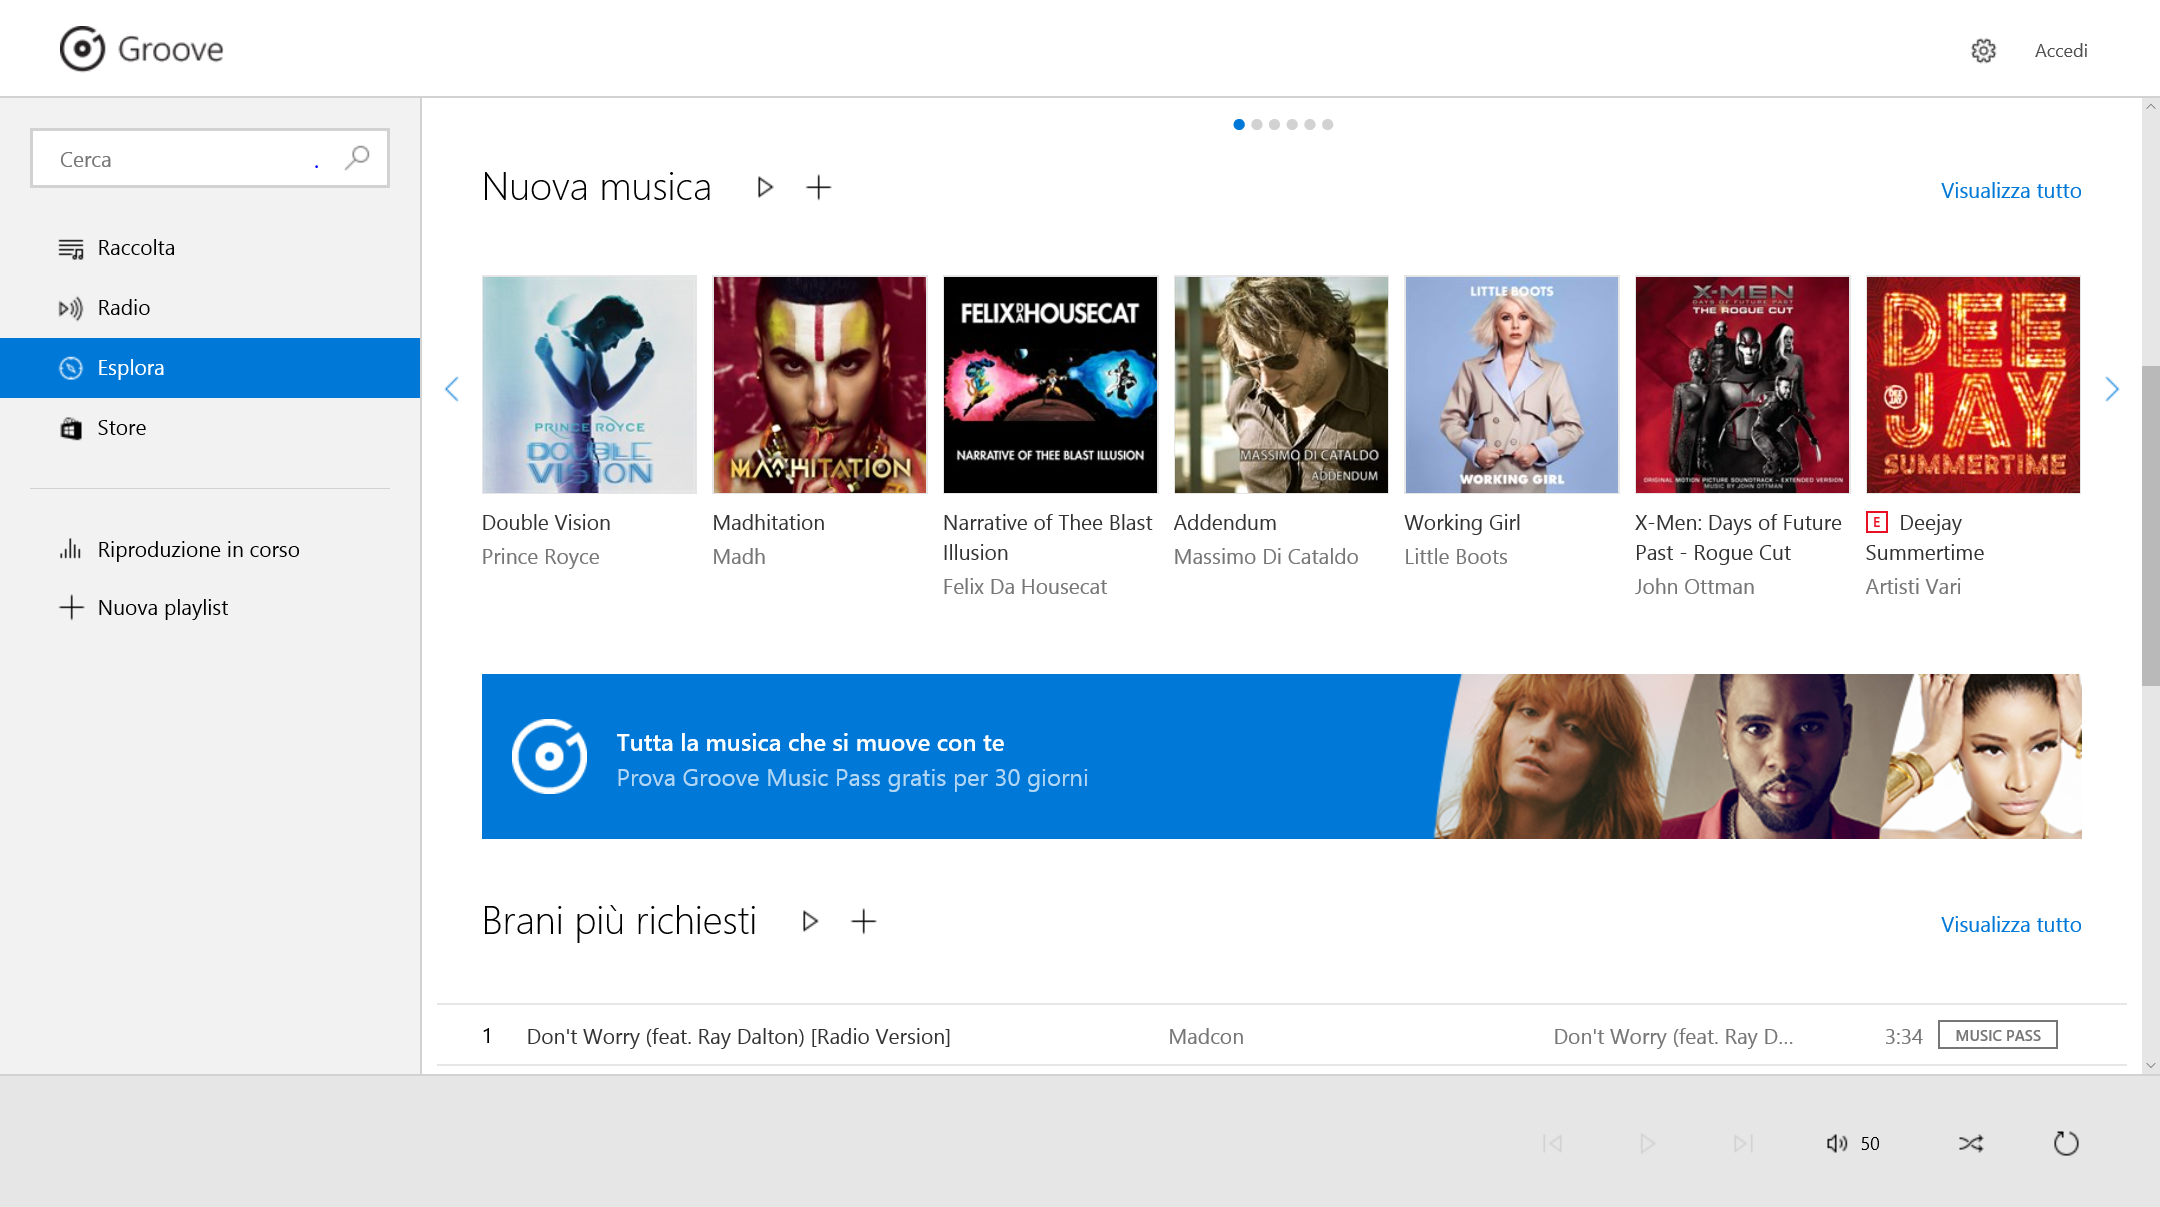Create a Nuova playlist
The image size is (2160, 1207).
coord(210,607)
